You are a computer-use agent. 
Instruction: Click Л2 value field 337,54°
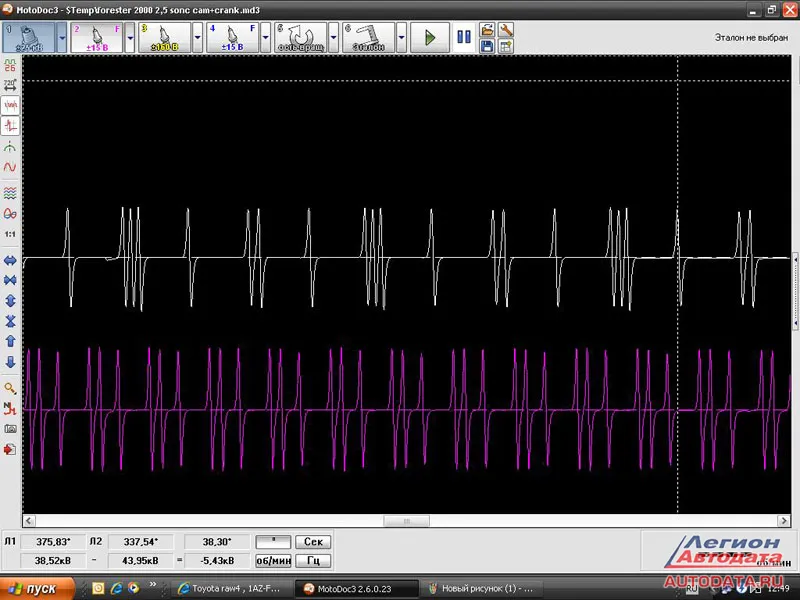(x=141, y=542)
